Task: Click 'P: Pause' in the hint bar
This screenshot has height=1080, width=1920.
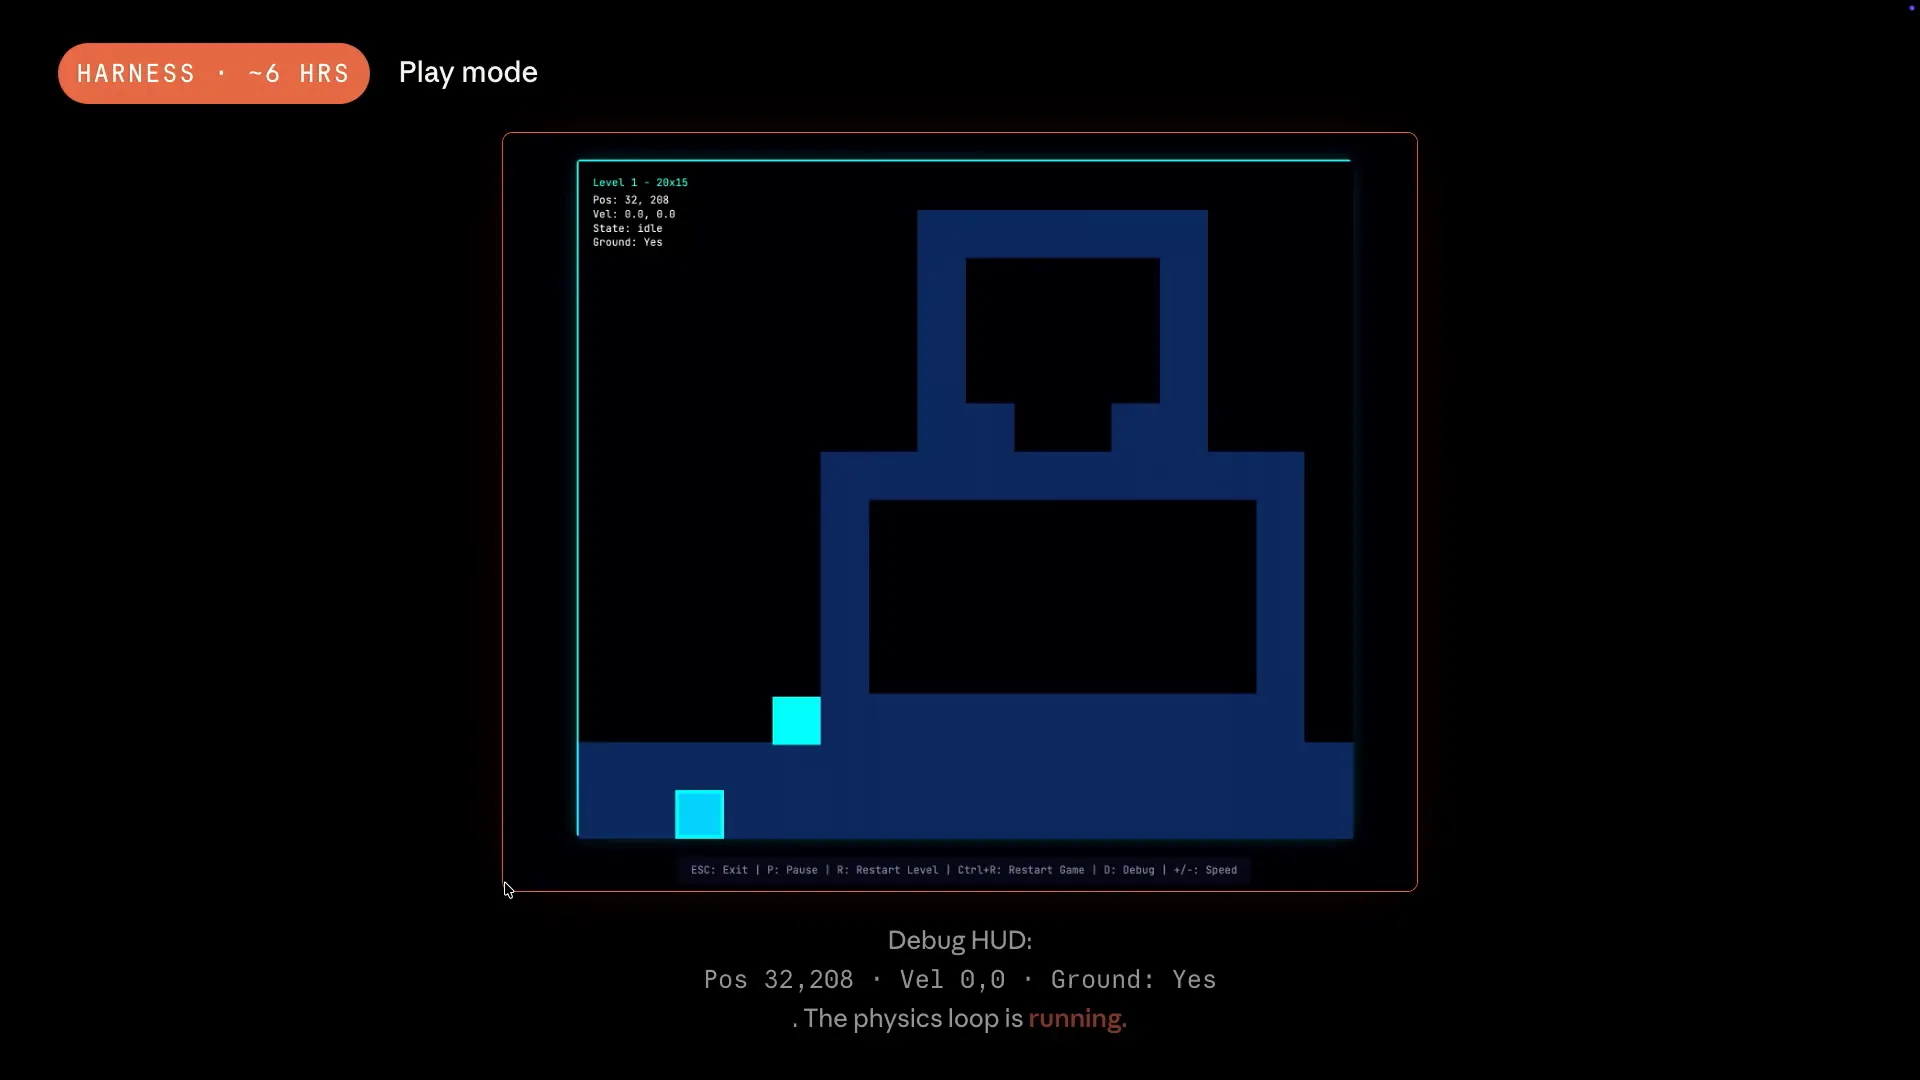Action: [792, 870]
